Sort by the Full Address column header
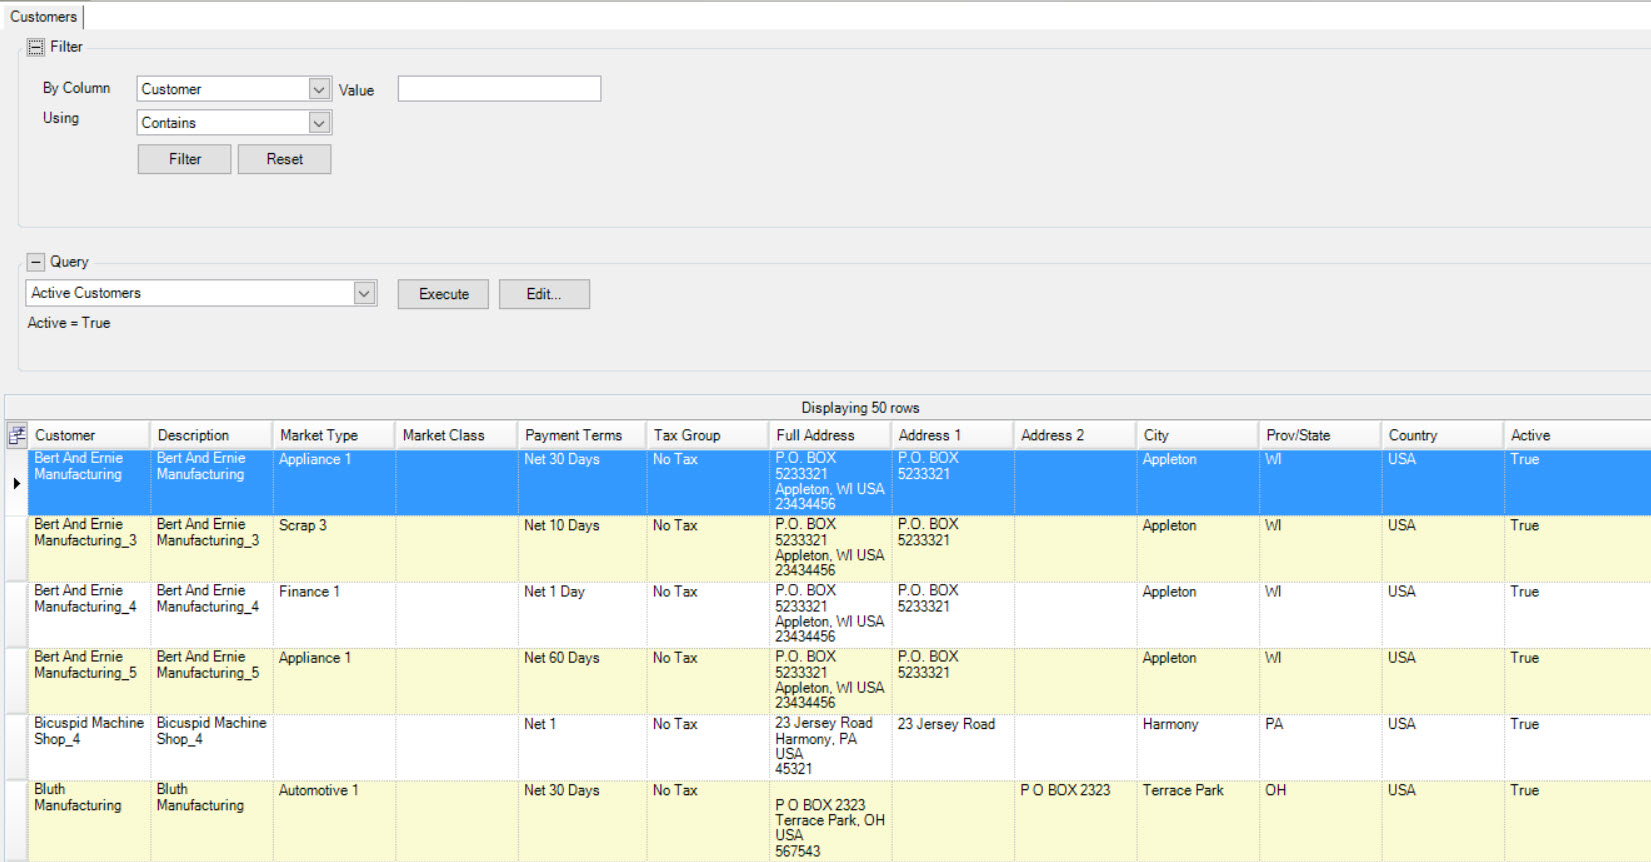The width and height of the screenshot is (1651, 862). tap(830, 435)
